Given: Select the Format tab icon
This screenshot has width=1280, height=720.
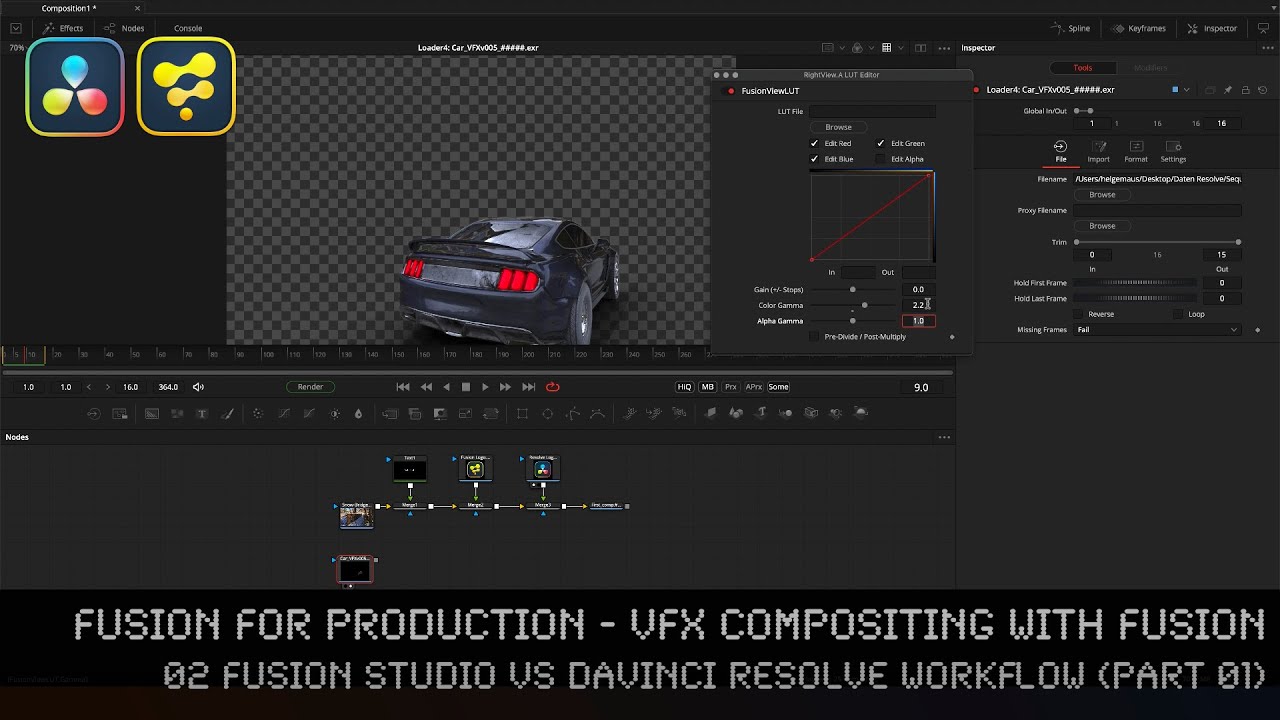Looking at the screenshot, I should tap(1136, 151).
